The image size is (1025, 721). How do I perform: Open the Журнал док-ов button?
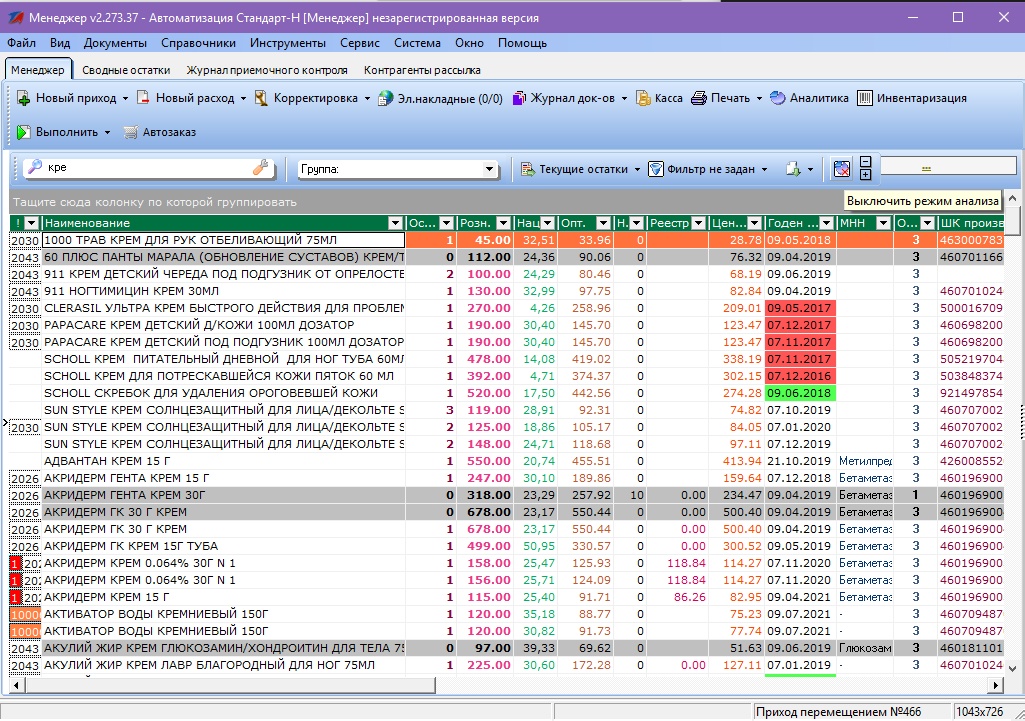tap(570, 98)
